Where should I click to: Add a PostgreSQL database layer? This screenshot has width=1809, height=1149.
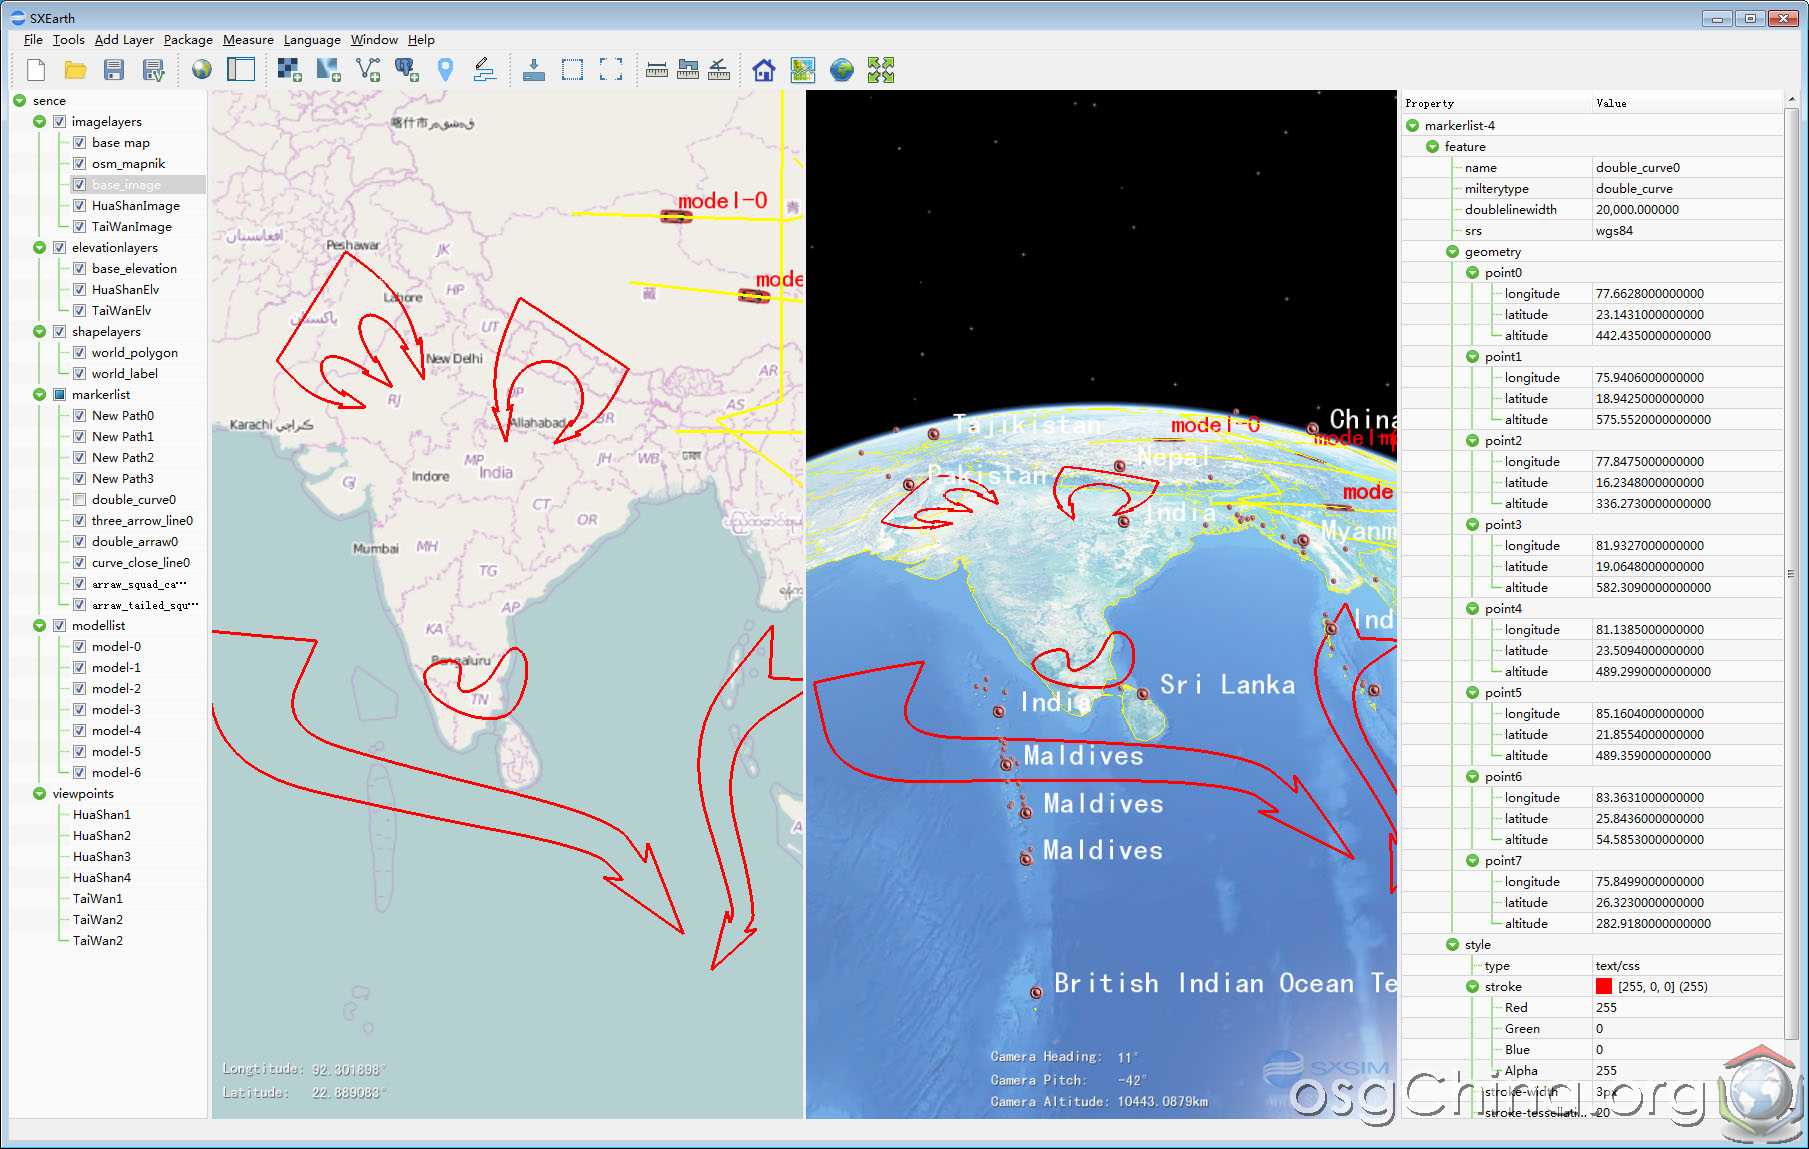pyautogui.click(x=407, y=69)
